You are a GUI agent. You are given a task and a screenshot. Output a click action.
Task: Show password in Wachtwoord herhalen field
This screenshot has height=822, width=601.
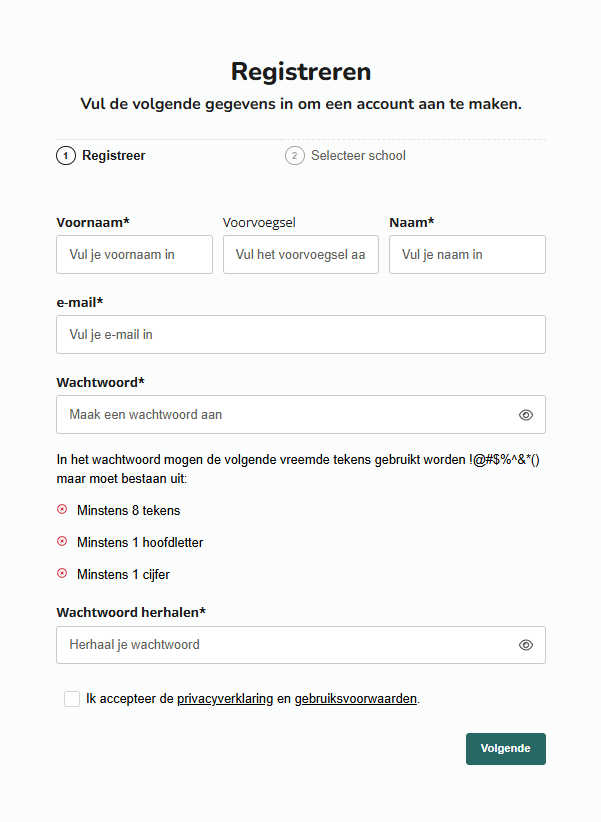pyautogui.click(x=526, y=645)
